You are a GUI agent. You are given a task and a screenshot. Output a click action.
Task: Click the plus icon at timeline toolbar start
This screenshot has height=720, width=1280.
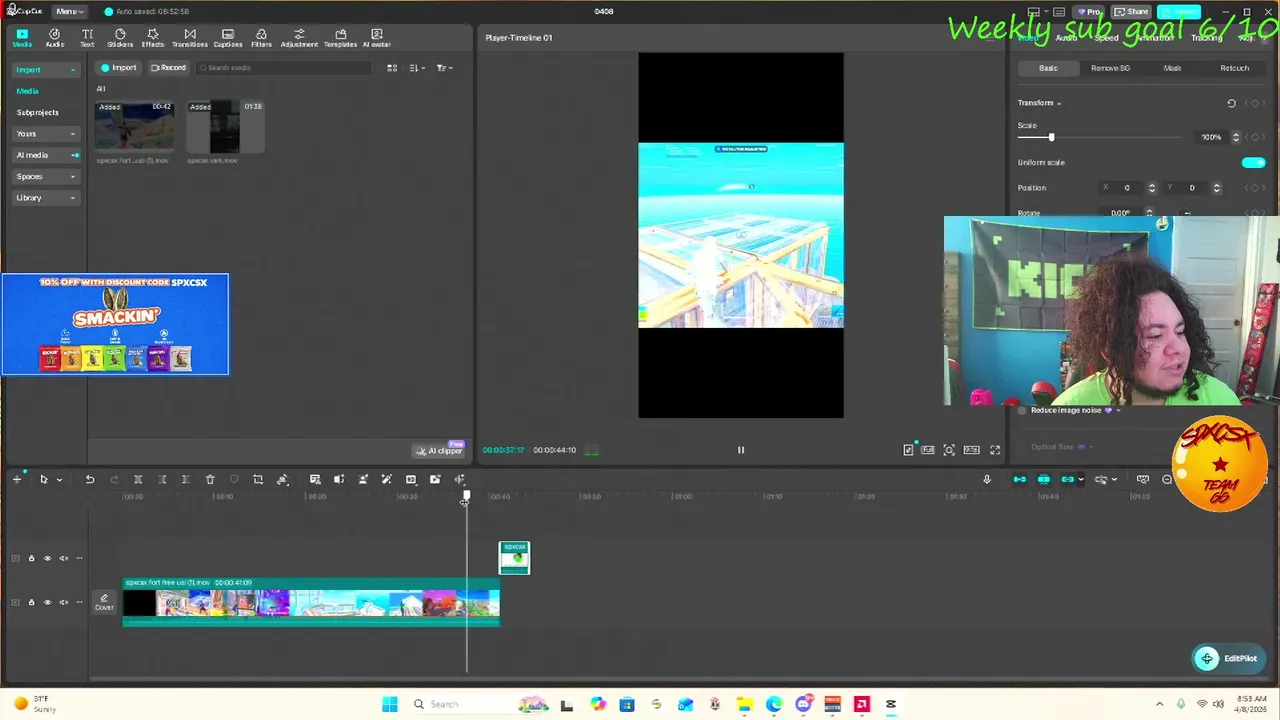pos(17,480)
